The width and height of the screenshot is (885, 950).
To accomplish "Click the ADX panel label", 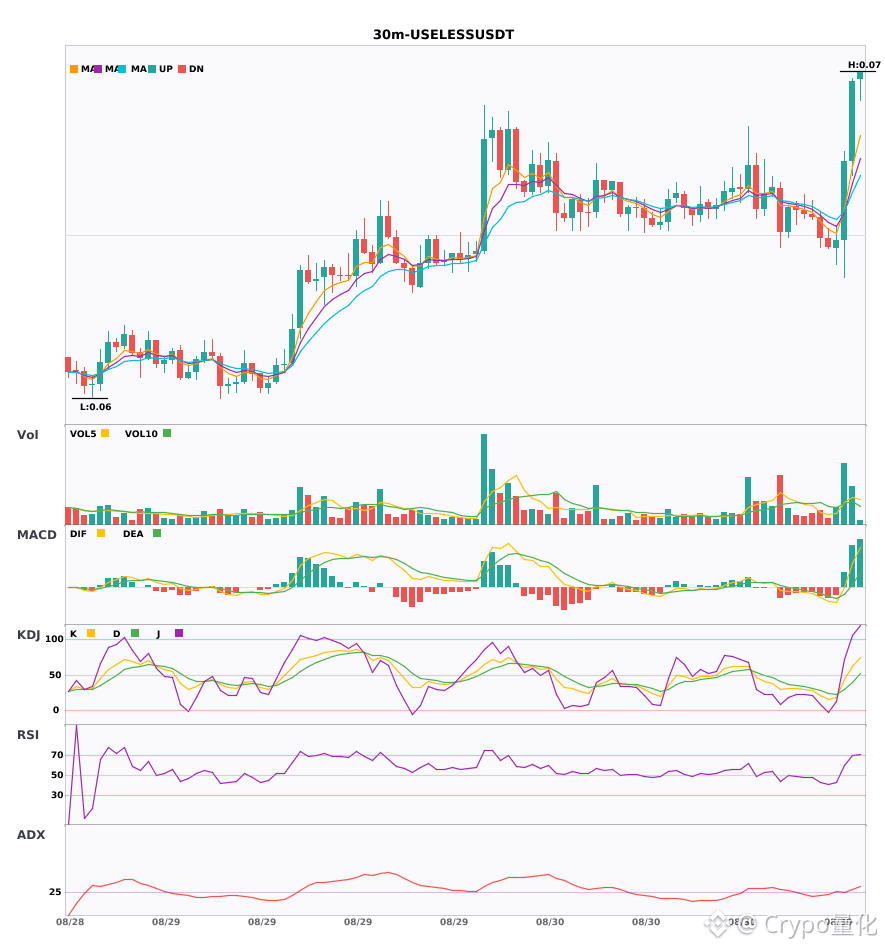I will 31,835.
